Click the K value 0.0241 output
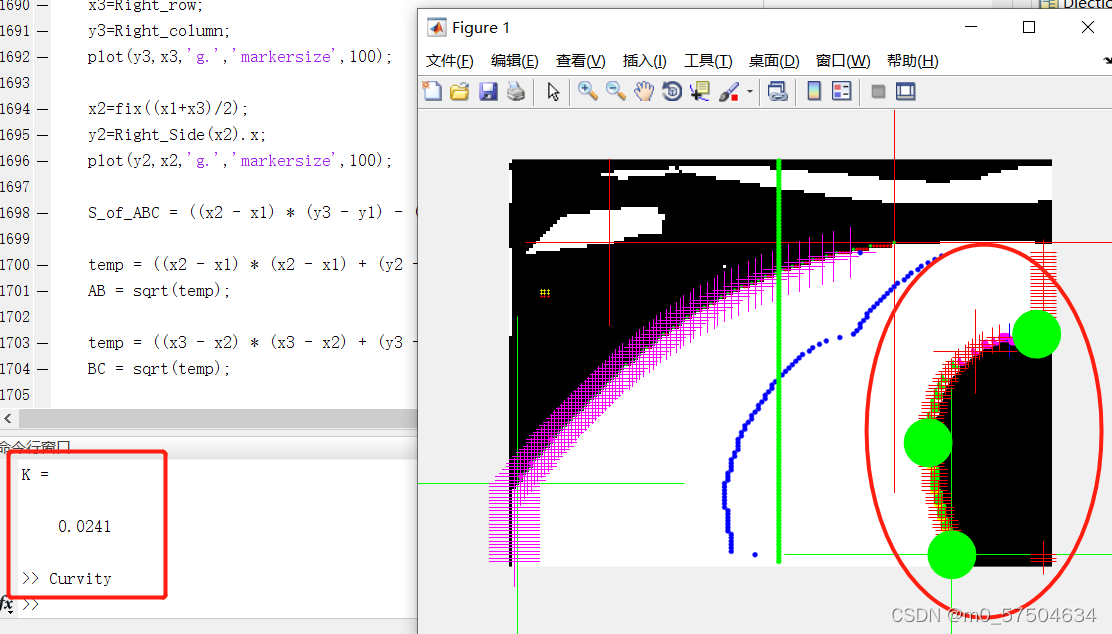The width and height of the screenshot is (1112, 634). 84,526
